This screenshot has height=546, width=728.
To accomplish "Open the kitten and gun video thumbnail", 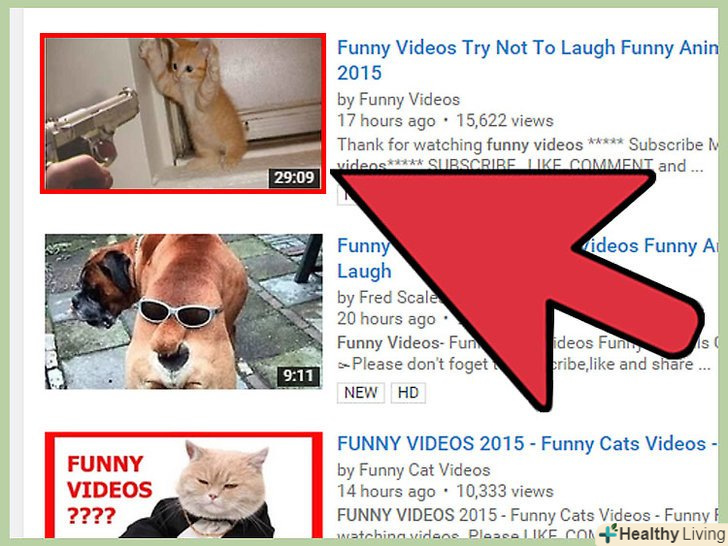I will pyautogui.click(x=183, y=113).
